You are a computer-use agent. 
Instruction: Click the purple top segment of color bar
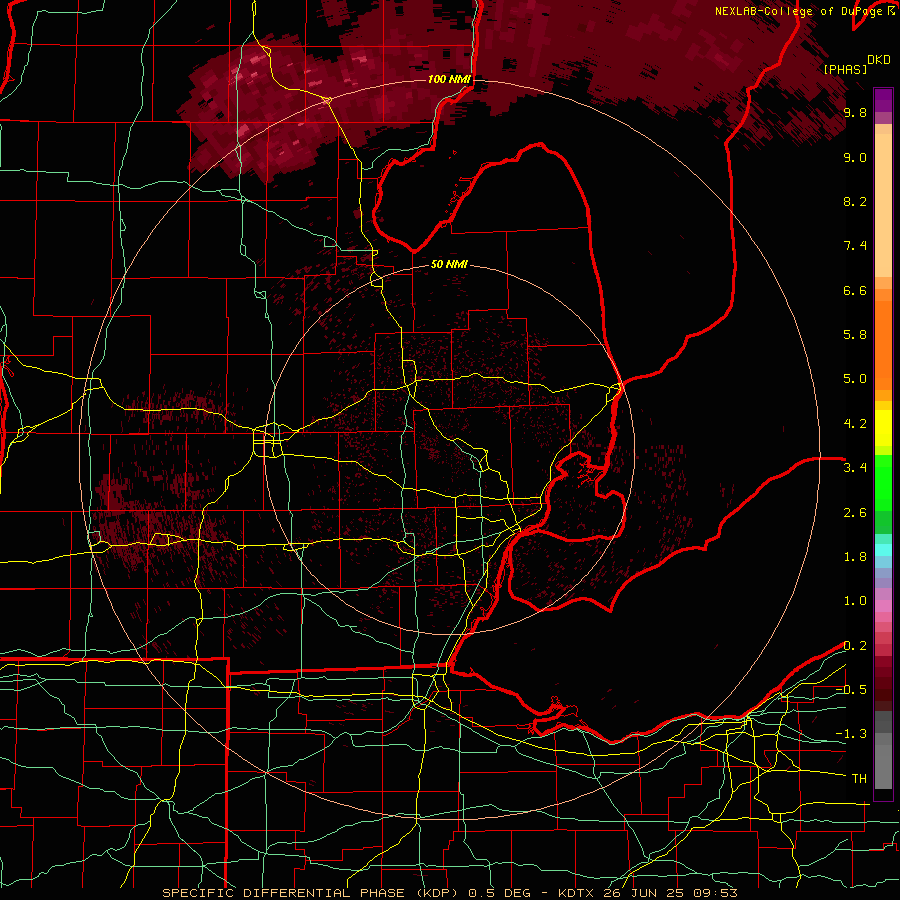[x=883, y=100]
